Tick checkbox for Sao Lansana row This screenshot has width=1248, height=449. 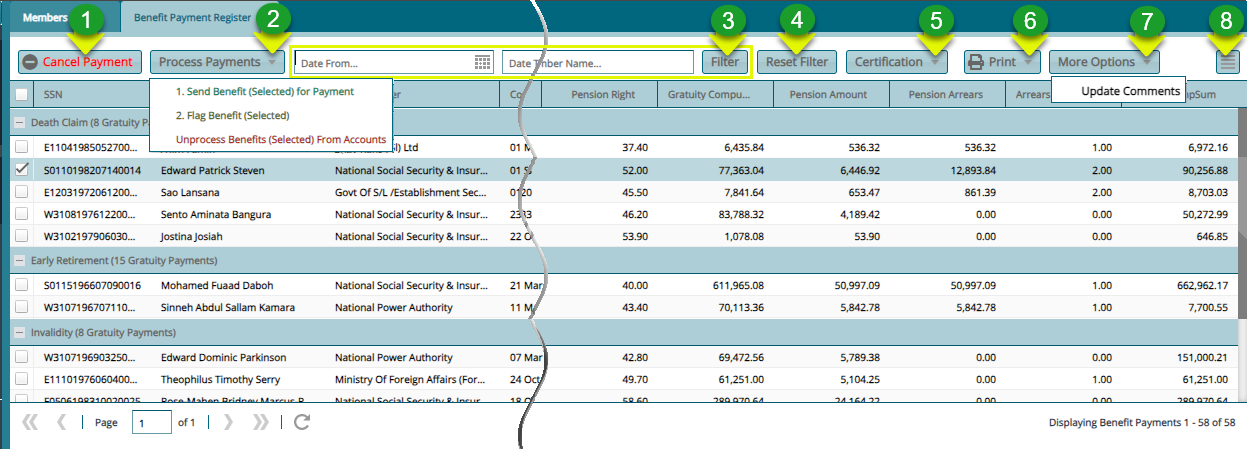(x=21, y=191)
